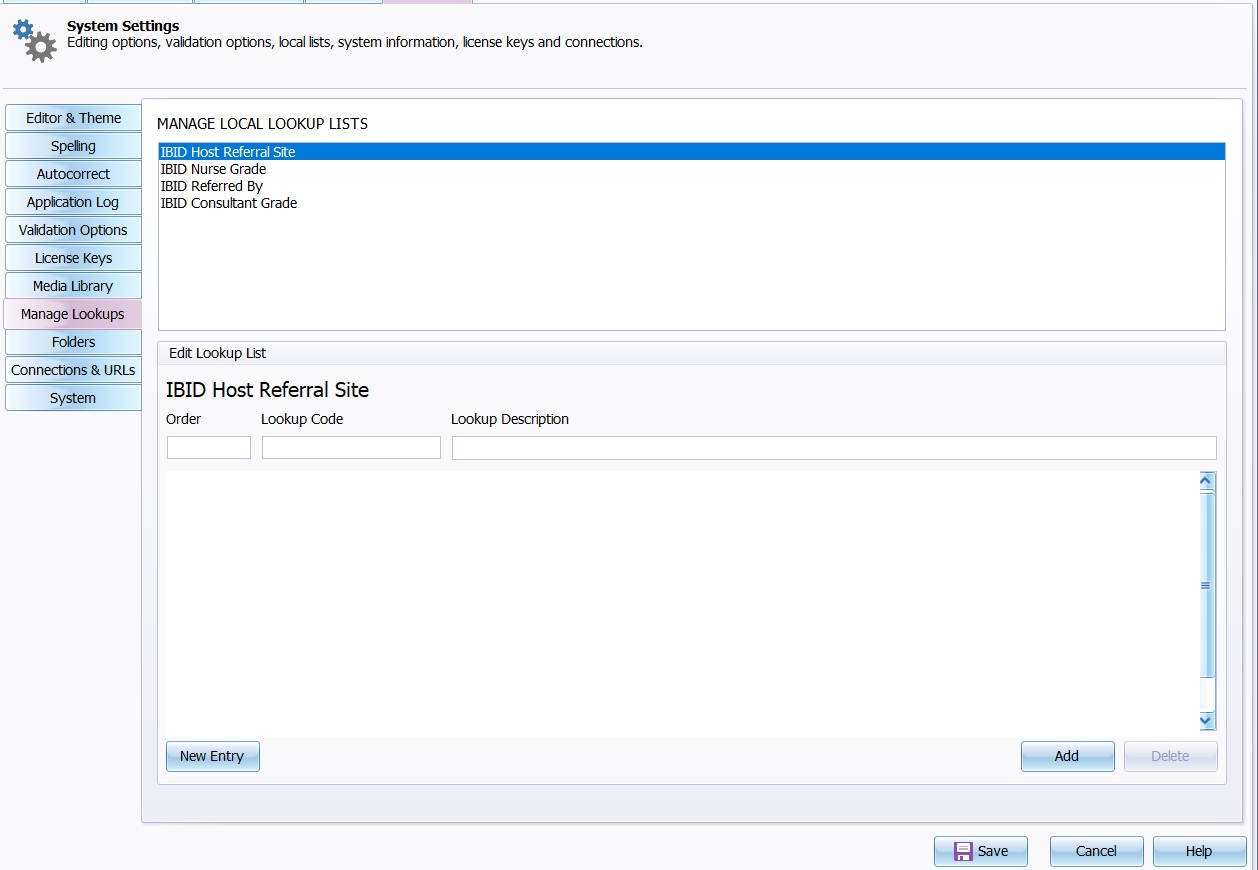The image size is (1258, 870).
Task: Switch to the Spelling settings tab
Action: (x=73, y=146)
